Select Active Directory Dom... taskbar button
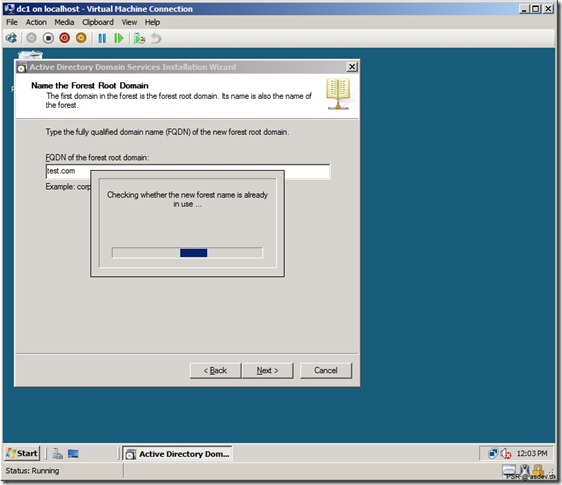This screenshot has height=485, width=562. (178, 454)
